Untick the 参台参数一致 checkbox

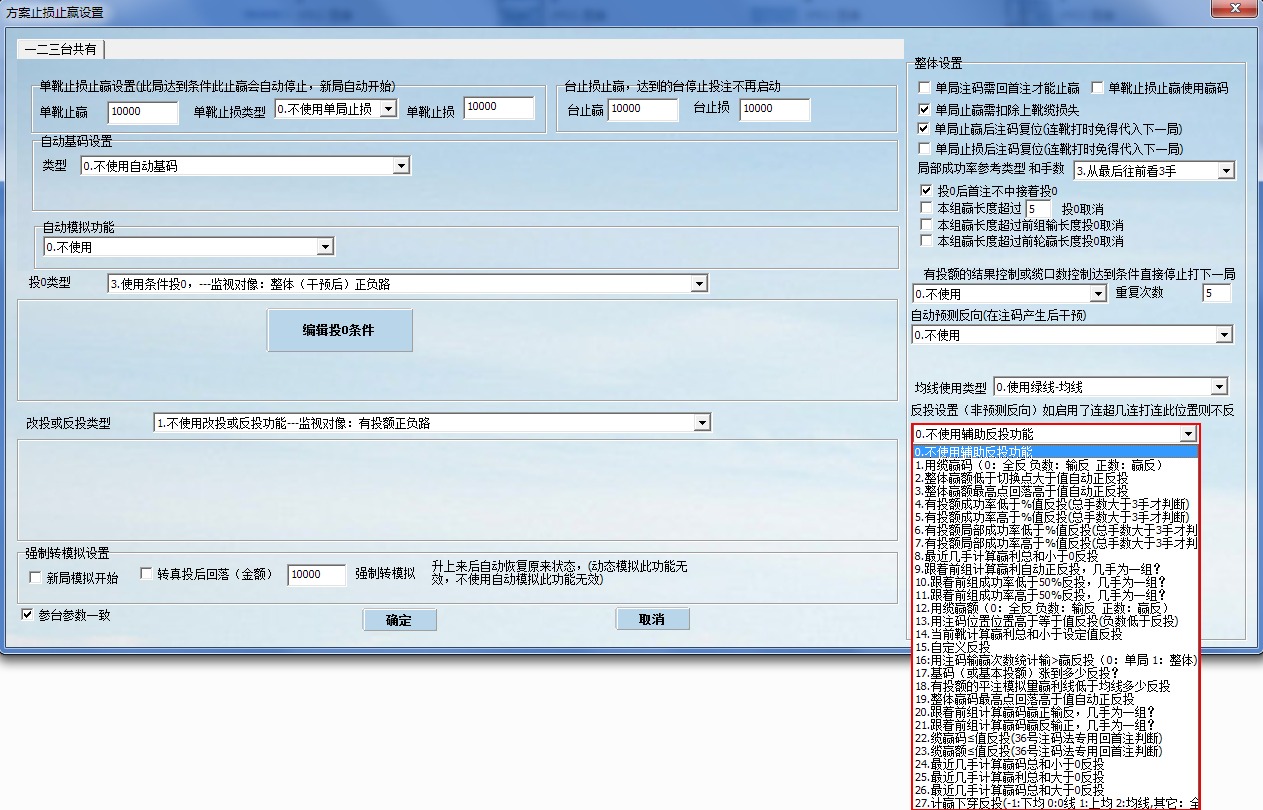click(27, 615)
